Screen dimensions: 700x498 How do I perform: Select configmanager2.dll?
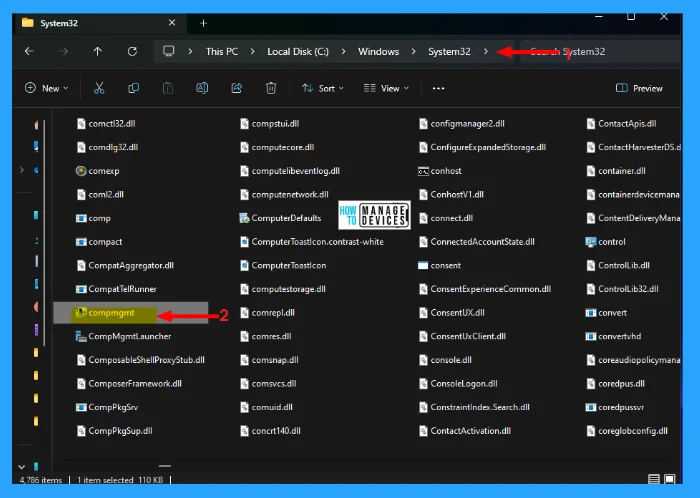tap(462, 124)
